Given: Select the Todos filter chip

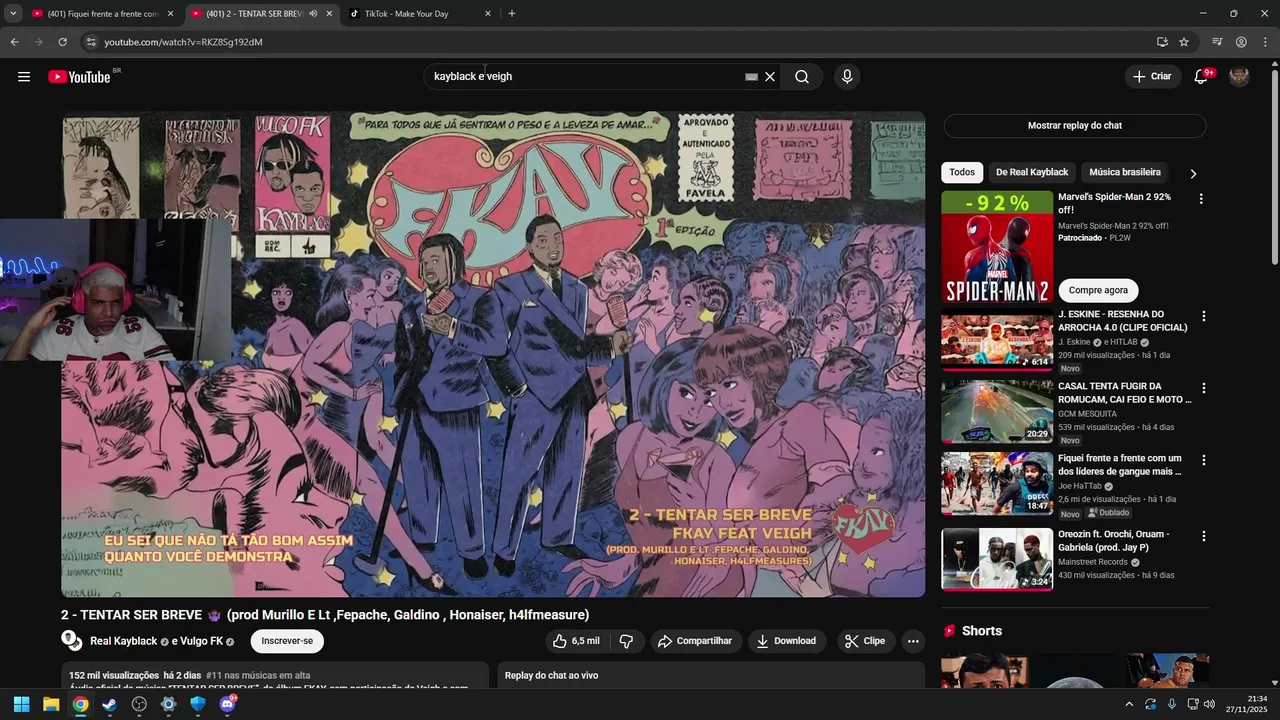Looking at the screenshot, I should tap(962, 173).
